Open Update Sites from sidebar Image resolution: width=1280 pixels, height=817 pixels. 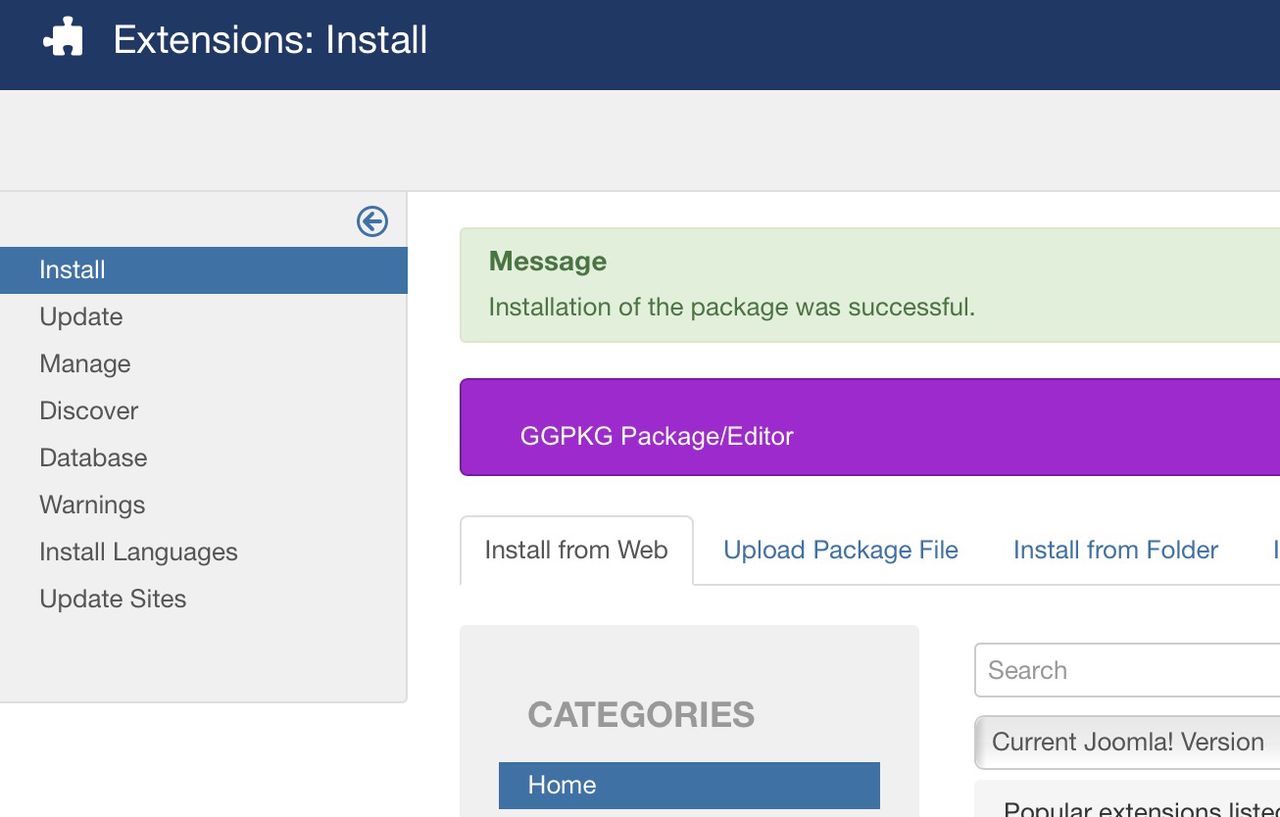click(x=113, y=599)
